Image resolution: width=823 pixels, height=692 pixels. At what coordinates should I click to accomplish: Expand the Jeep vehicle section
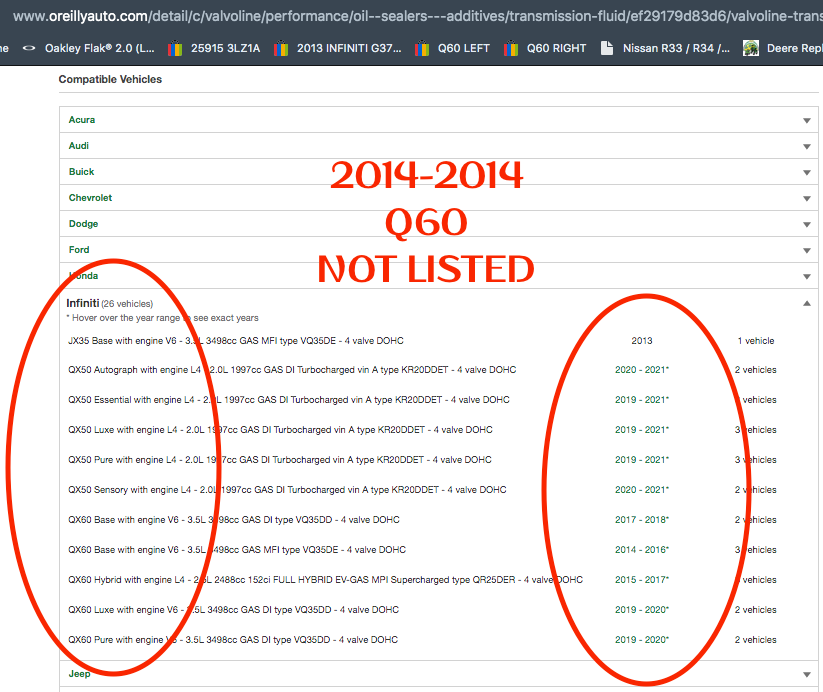pyautogui.click(x=806, y=674)
